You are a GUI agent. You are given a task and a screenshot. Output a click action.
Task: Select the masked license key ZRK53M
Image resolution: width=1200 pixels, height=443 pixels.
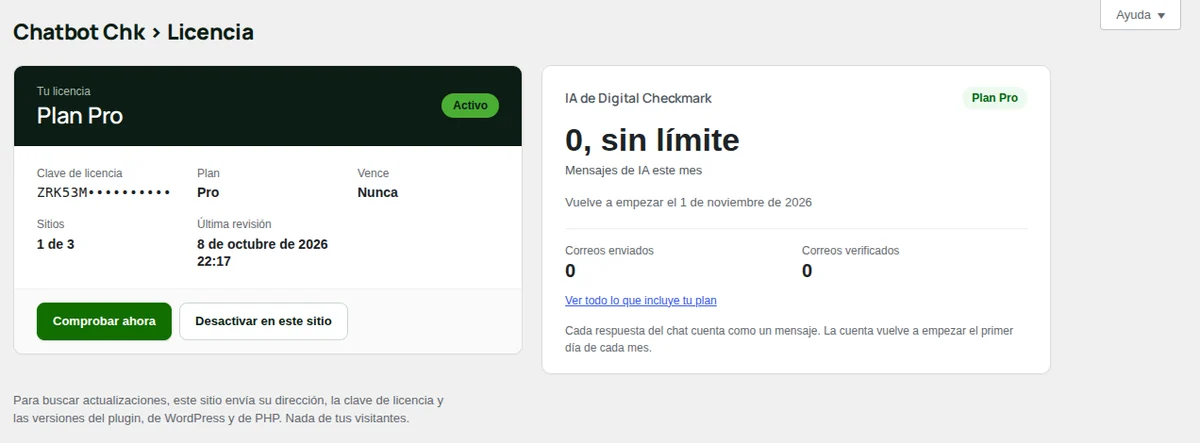[x=104, y=192]
